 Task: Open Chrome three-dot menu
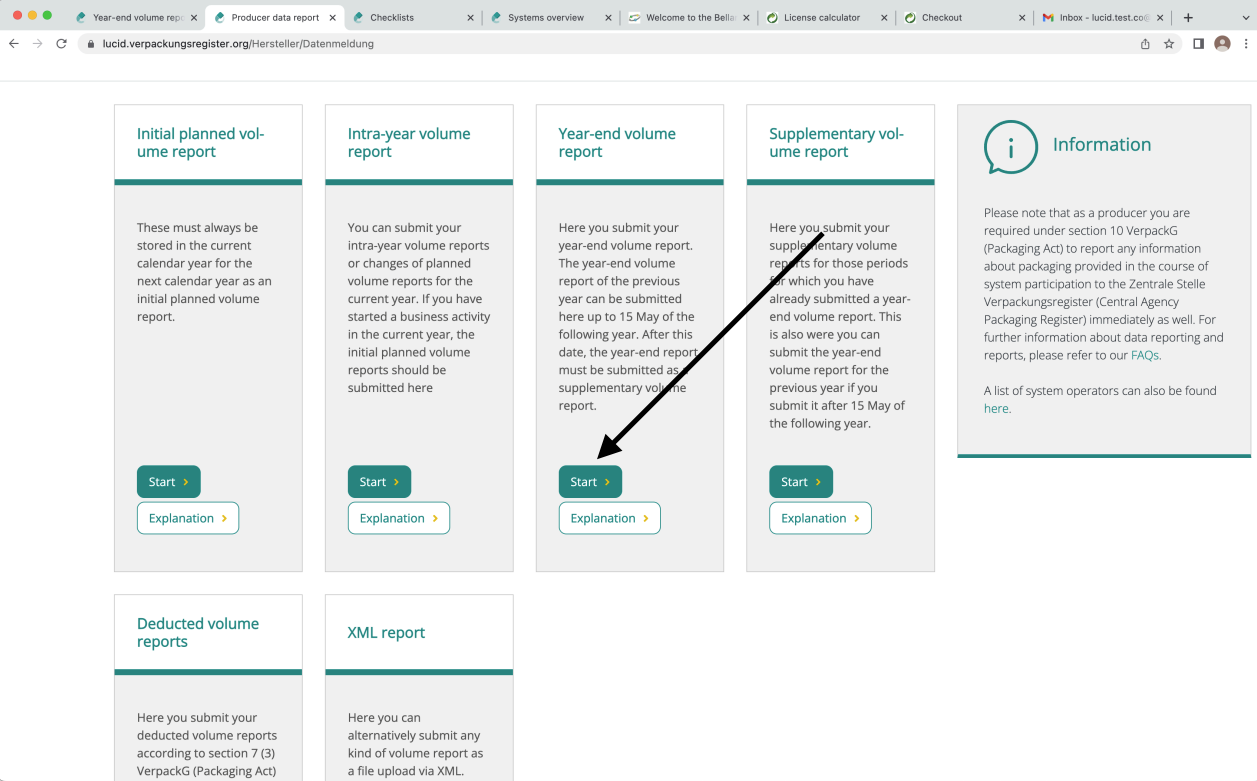point(1245,44)
